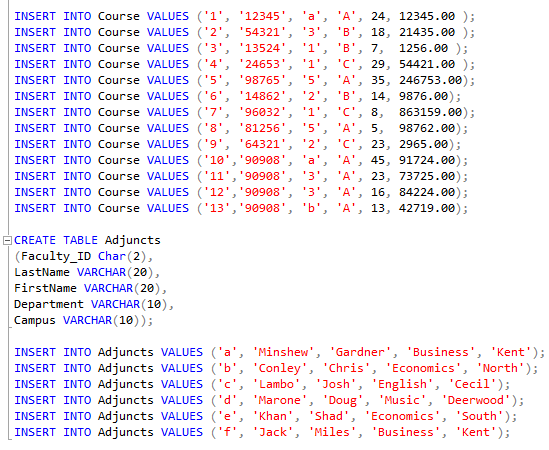Click the table name Adjuncts in CREATE TABLE

(x=133, y=241)
